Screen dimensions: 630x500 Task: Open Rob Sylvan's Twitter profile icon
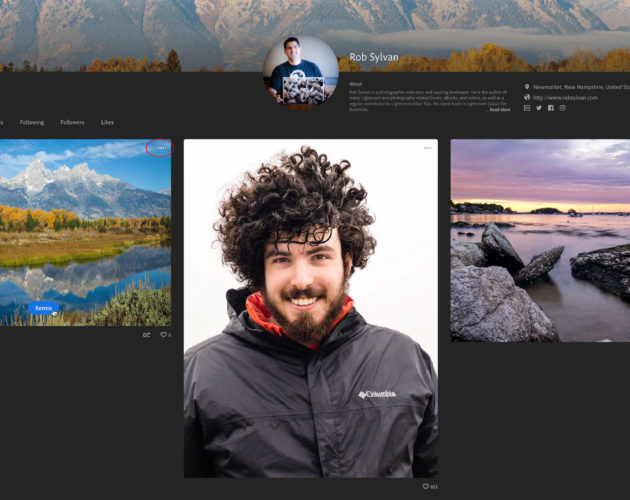click(539, 108)
